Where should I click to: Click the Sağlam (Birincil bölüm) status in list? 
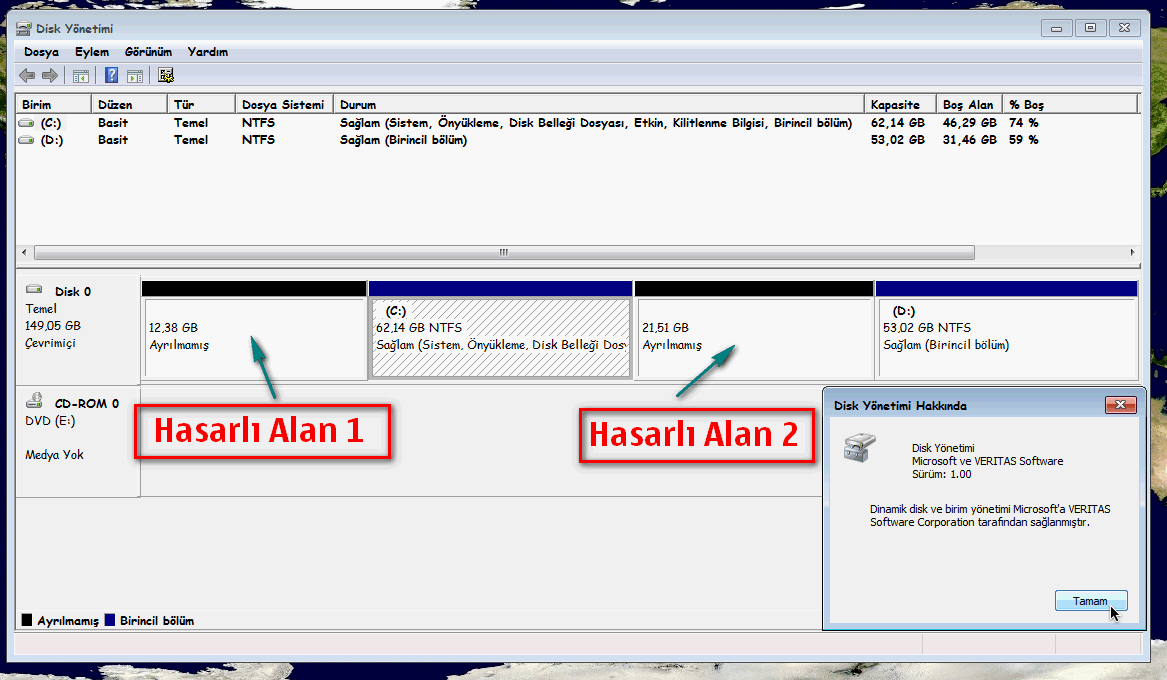(x=403, y=140)
